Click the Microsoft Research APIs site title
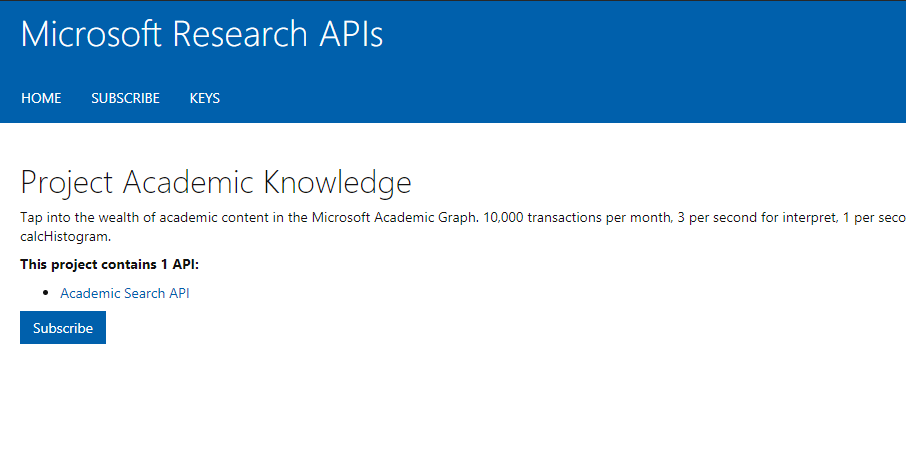Image resolution: width=906 pixels, height=473 pixels. pos(202,34)
